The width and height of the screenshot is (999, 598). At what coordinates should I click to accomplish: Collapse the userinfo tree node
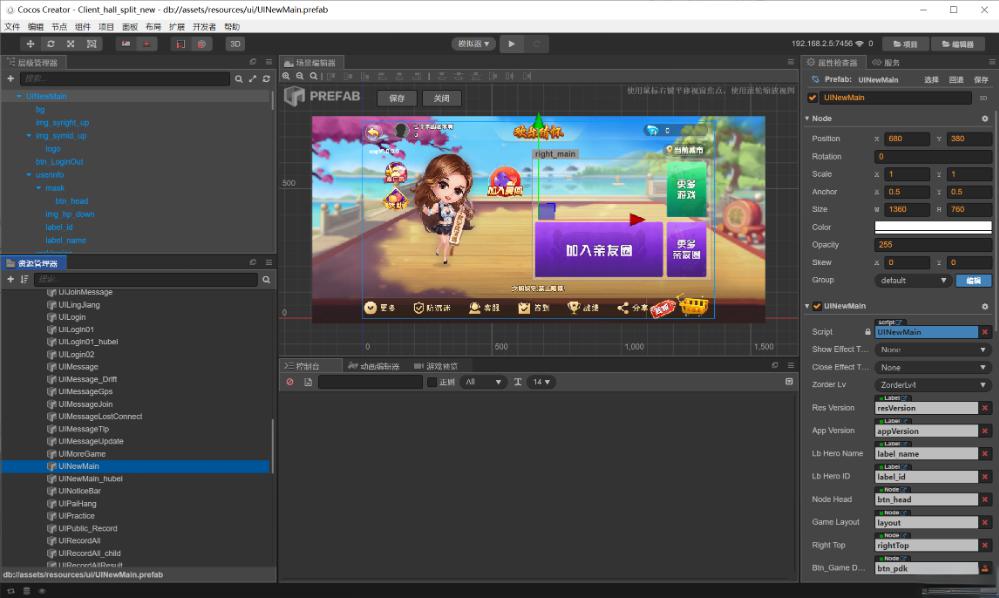pos(29,174)
